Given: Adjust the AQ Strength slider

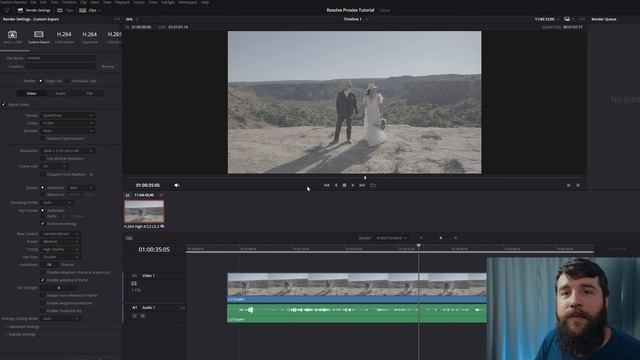Looking at the screenshot, I should pyautogui.click(x=58, y=288).
